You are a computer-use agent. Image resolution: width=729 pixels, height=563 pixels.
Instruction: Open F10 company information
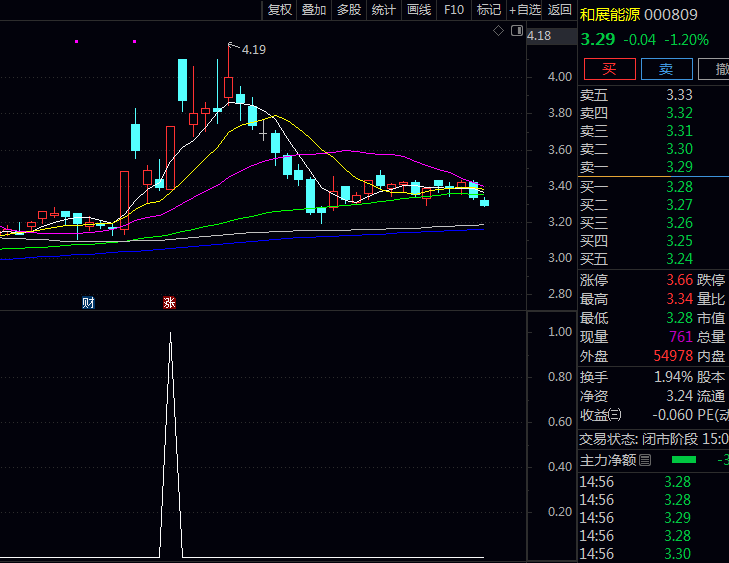pyautogui.click(x=454, y=10)
